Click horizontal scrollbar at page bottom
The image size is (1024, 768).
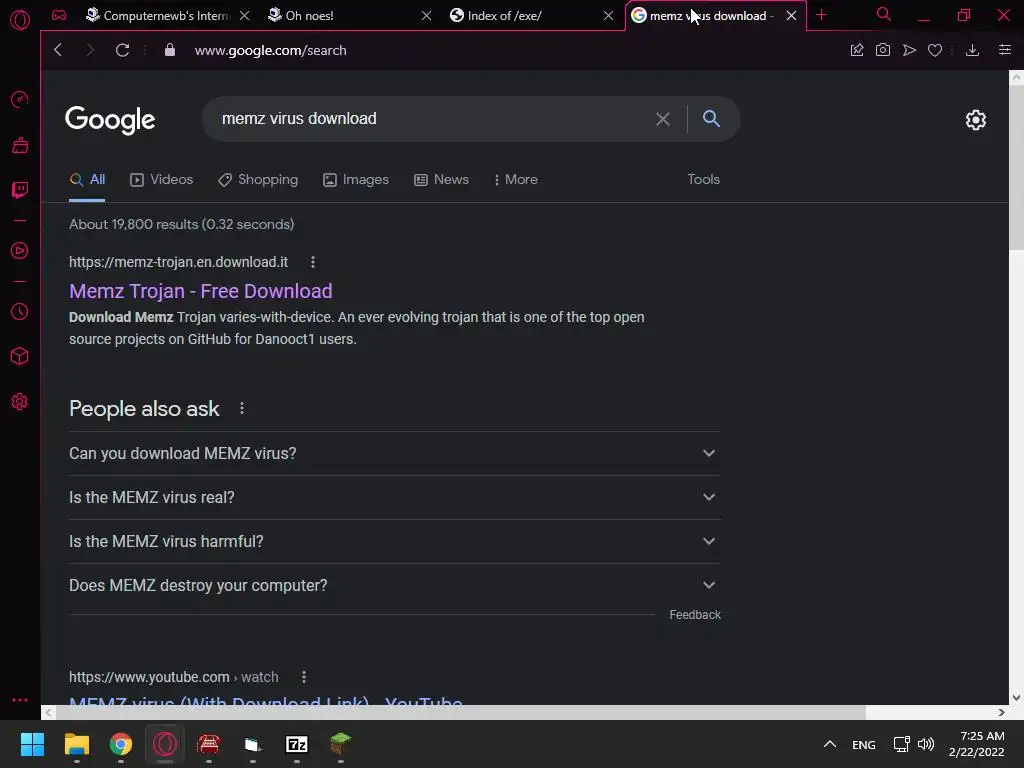(x=460, y=712)
